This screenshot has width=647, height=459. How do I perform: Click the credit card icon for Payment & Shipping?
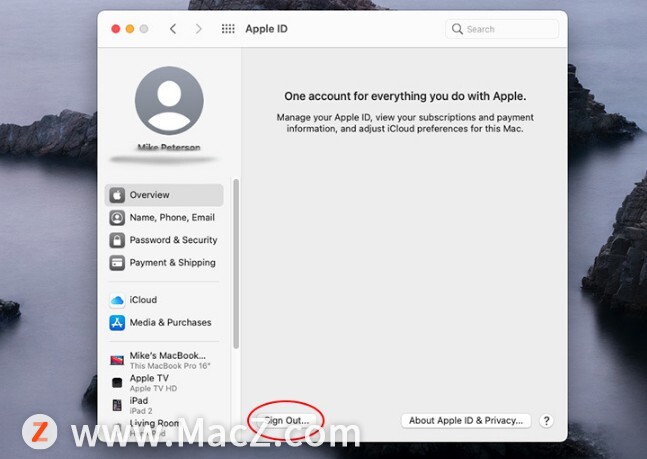117,263
